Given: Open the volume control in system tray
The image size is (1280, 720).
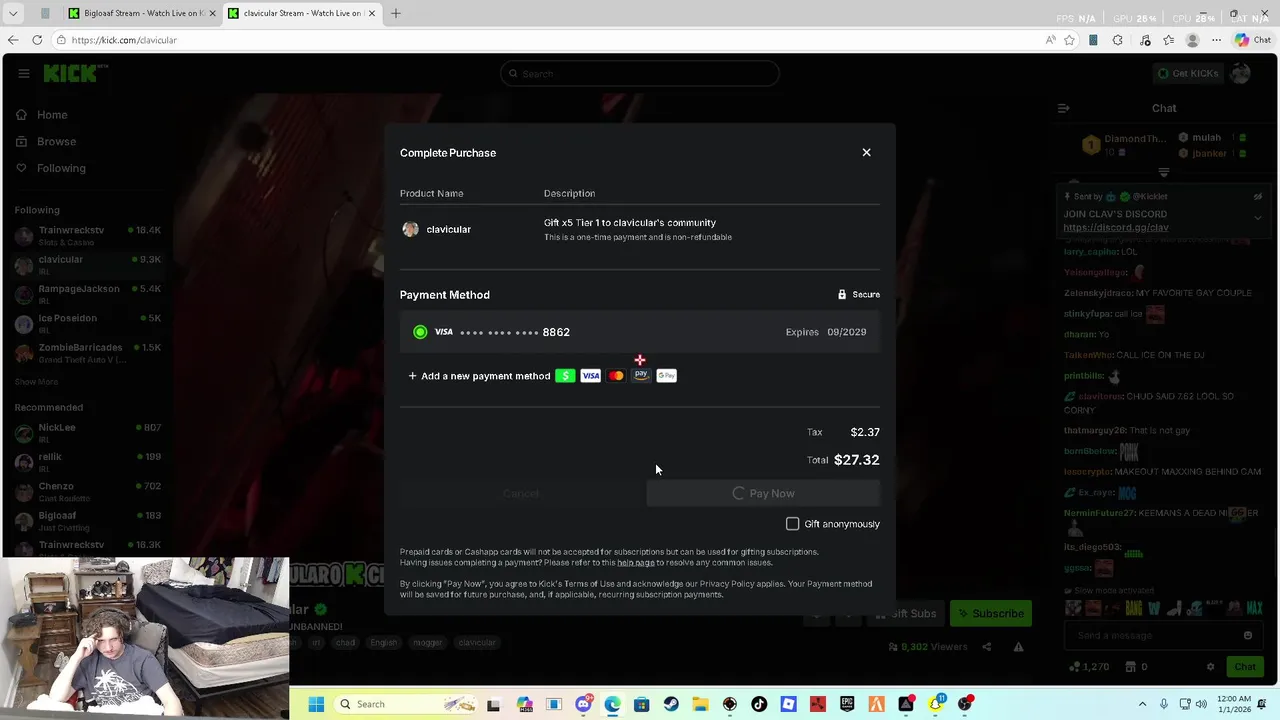Looking at the screenshot, I should click(1200, 704).
